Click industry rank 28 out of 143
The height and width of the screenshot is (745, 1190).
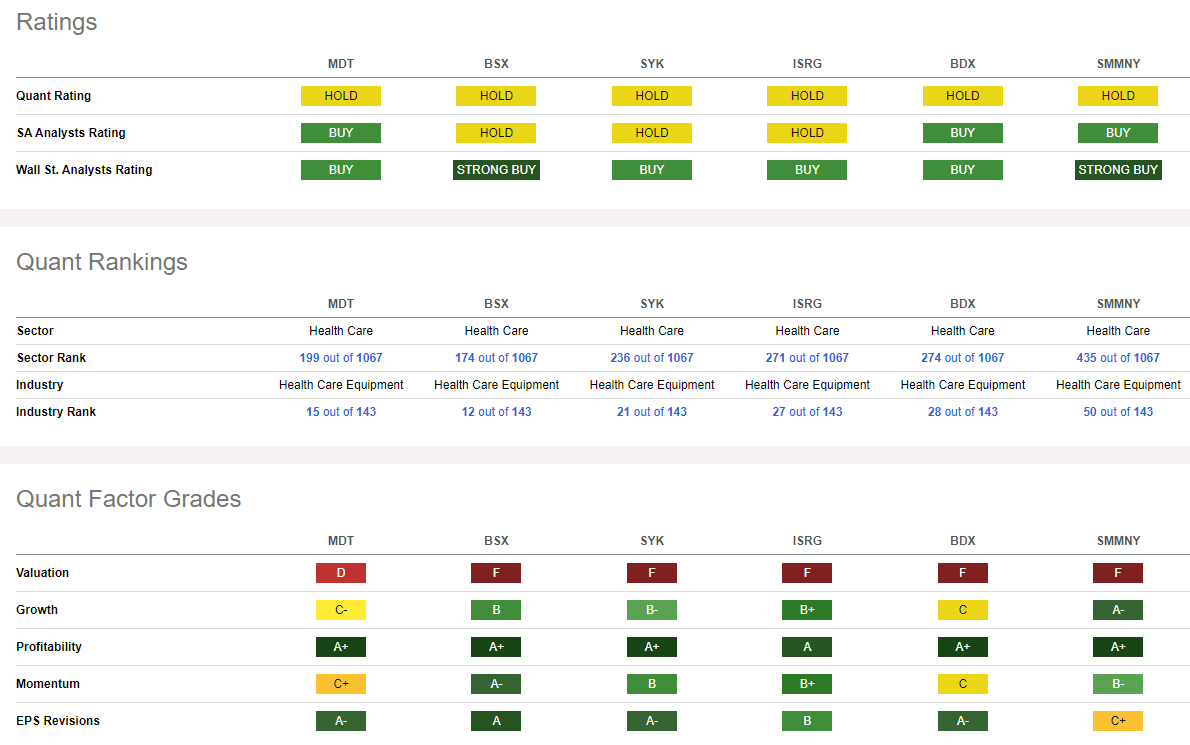tap(962, 412)
